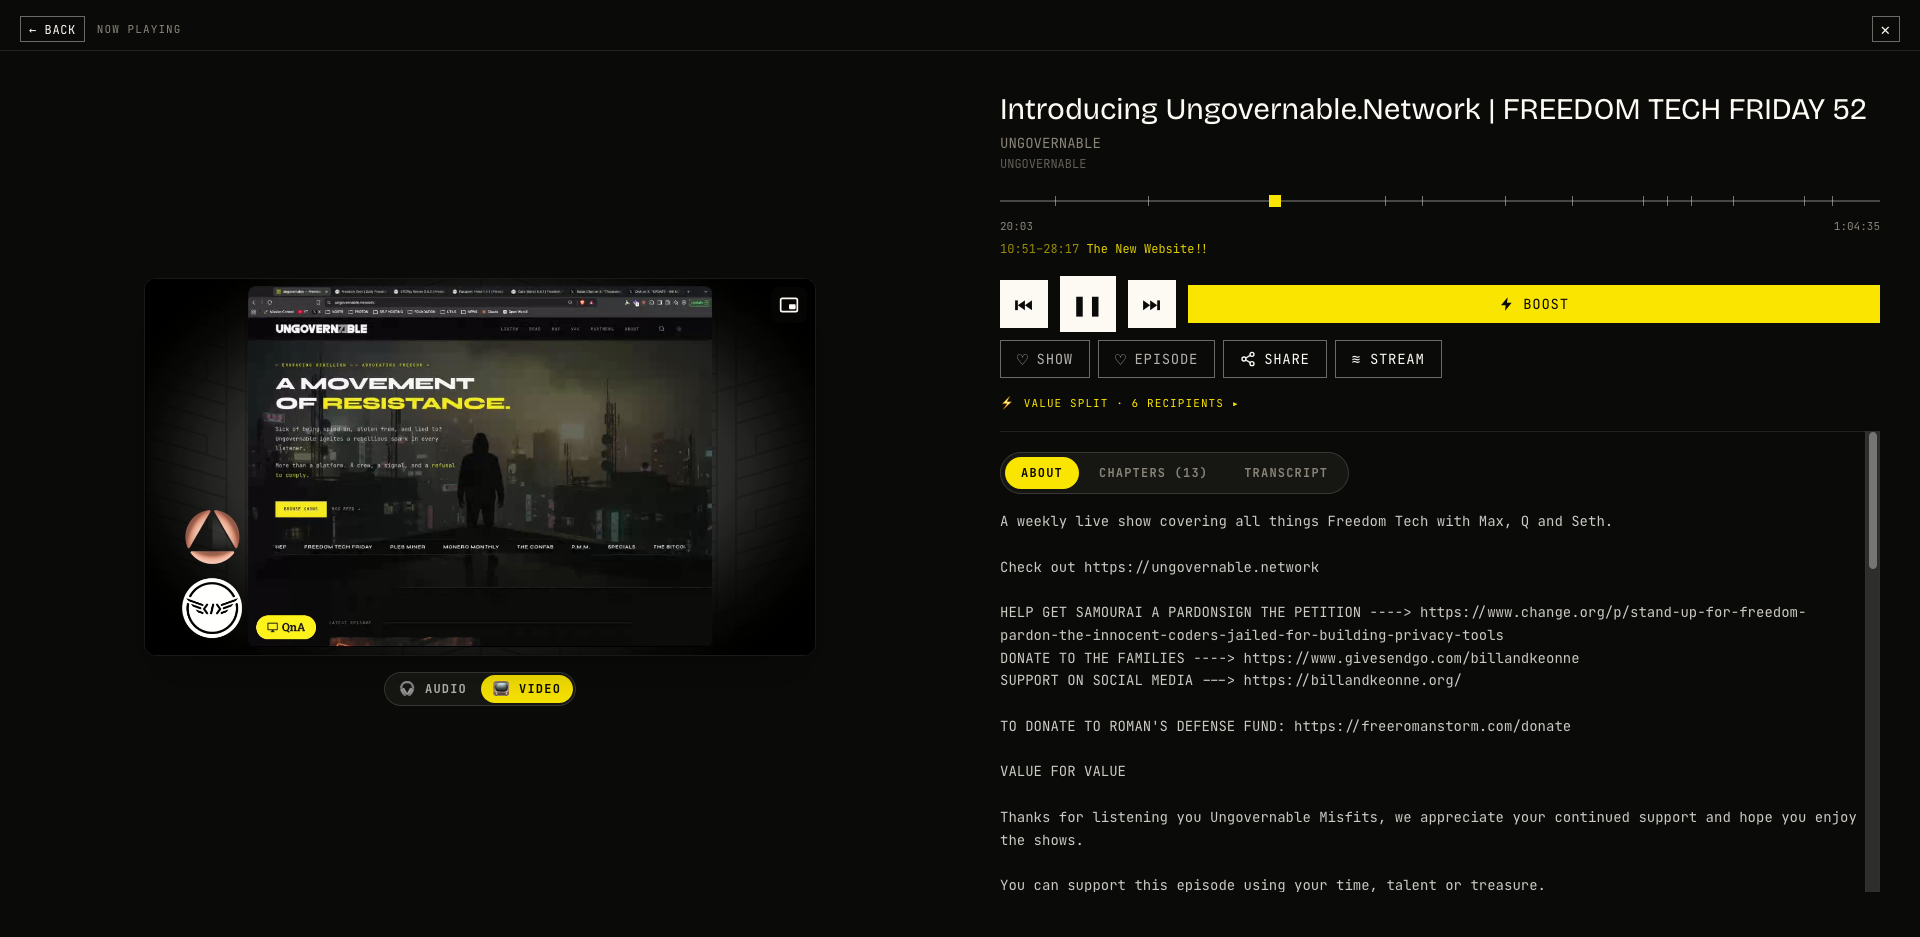Click the triangle logo avatar on video
The width and height of the screenshot is (1920, 937).
(x=212, y=537)
